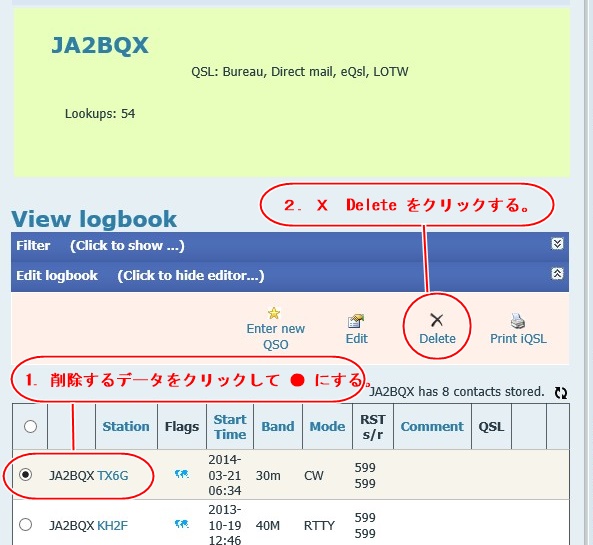This screenshot has width=593, height=545.
Task: Sort the table by Start Time column
Action: point(230,427)
